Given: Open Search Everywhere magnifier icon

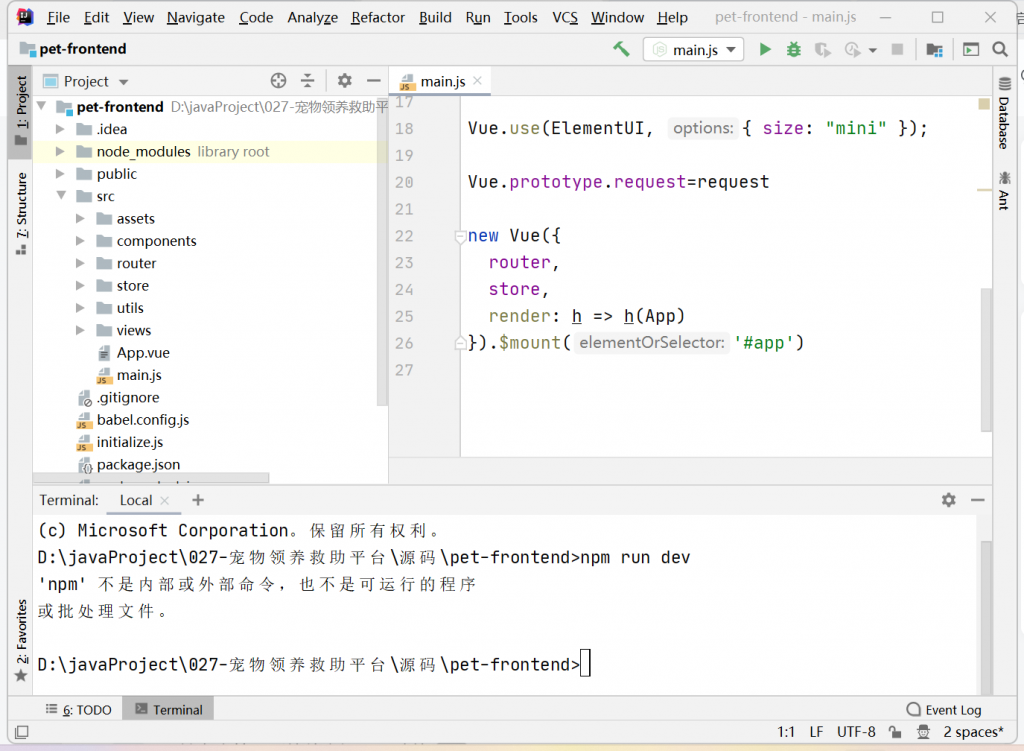Looking at the screenshot, I should [x=1000, y=50].
